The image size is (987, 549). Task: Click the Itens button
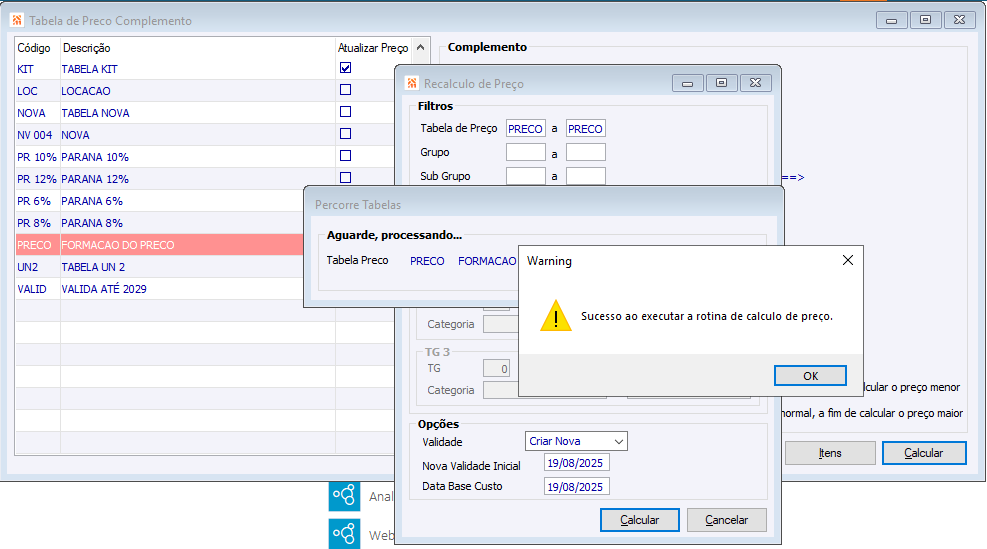click(830, 453)
